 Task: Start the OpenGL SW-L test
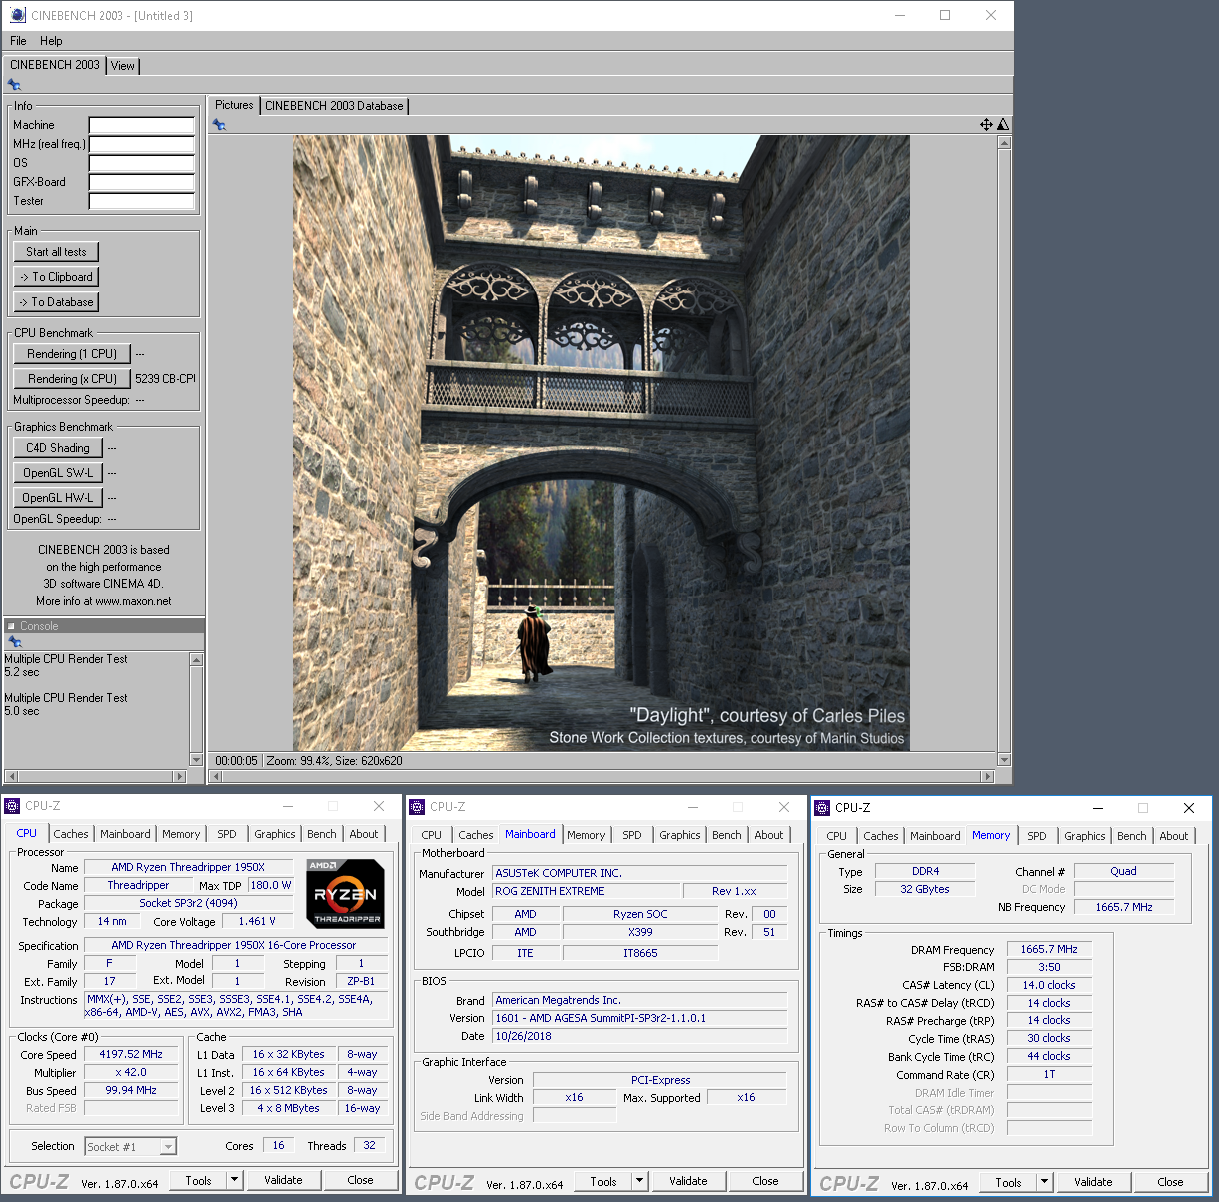58,473
